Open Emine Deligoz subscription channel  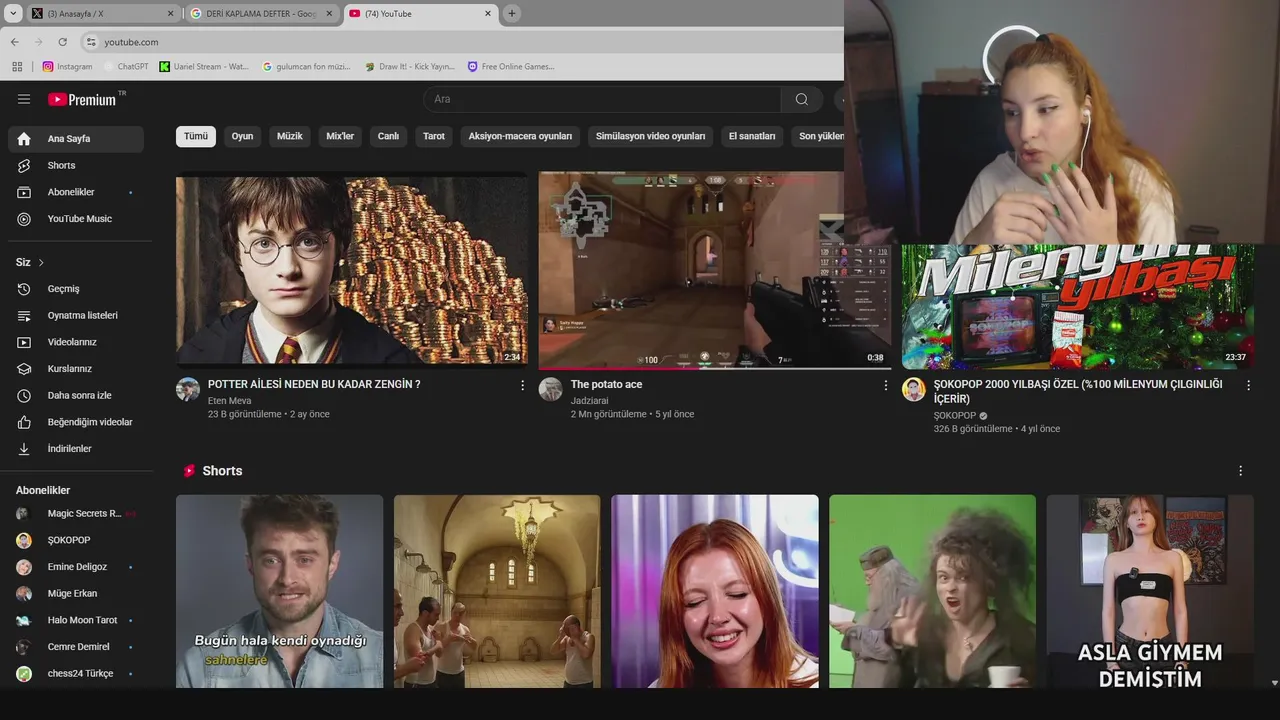coord(76,567)
